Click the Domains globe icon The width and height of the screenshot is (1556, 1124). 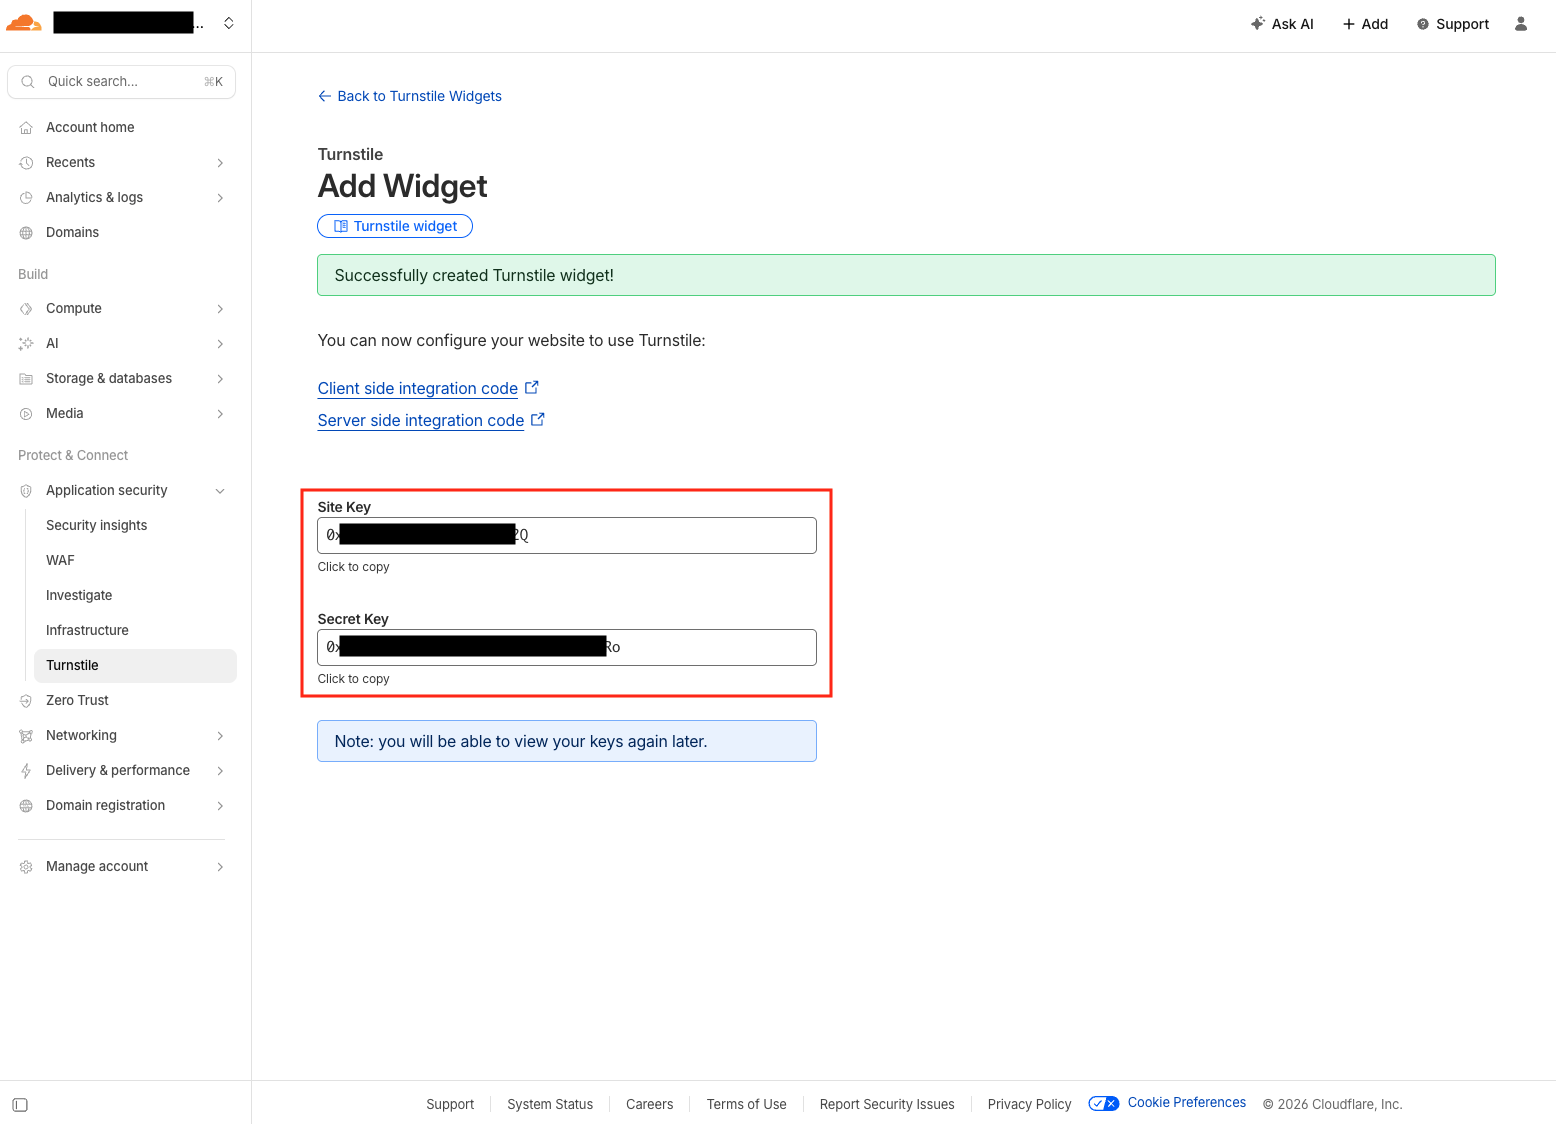(26, 233)
